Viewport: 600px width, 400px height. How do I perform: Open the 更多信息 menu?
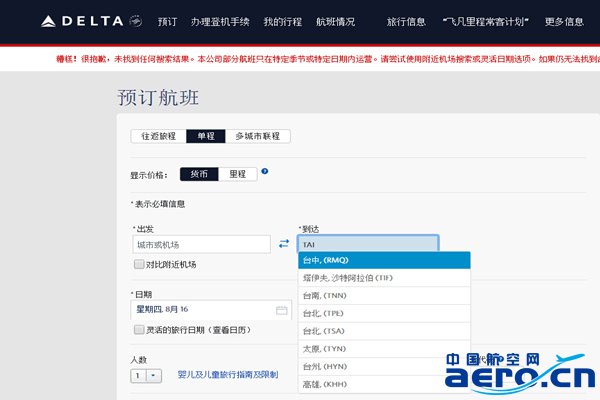(564, 22)
